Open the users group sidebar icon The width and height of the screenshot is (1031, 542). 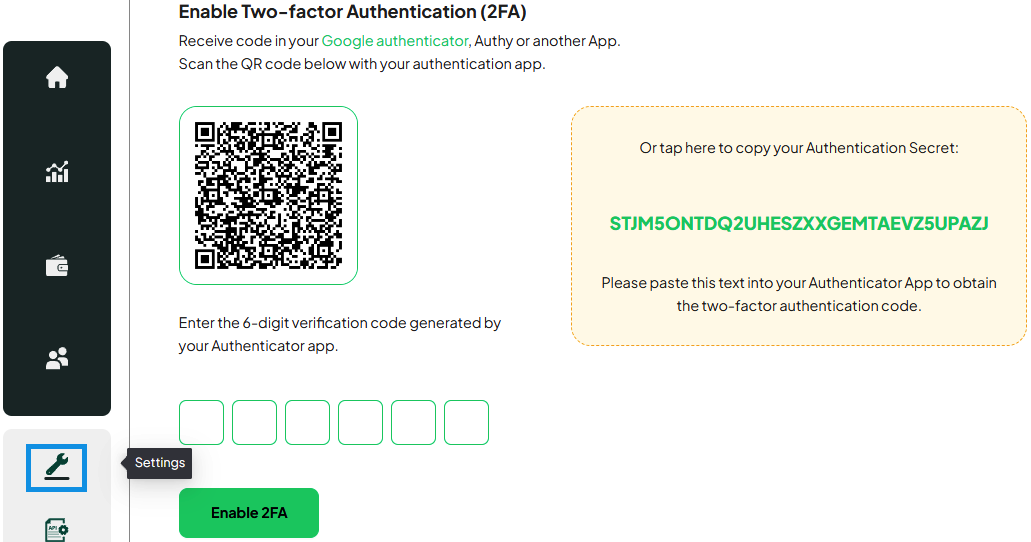pos(57,358)
